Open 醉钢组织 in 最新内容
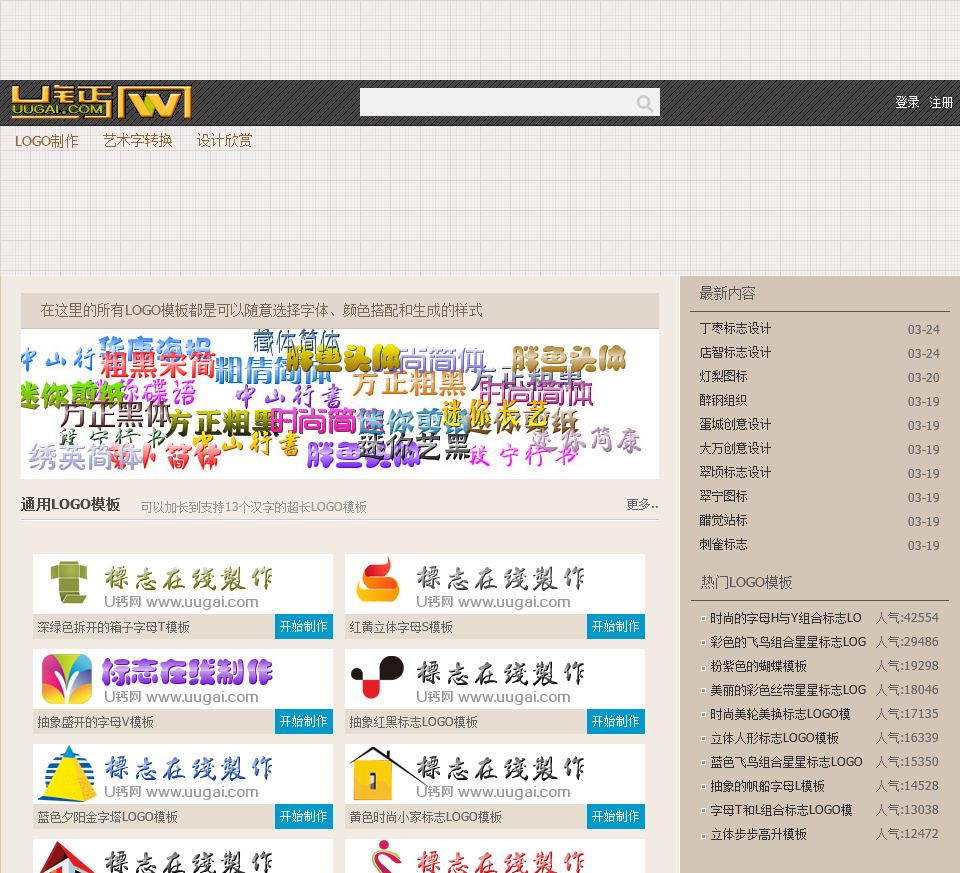This screenshot has height=873, width=960. [723, 400]
